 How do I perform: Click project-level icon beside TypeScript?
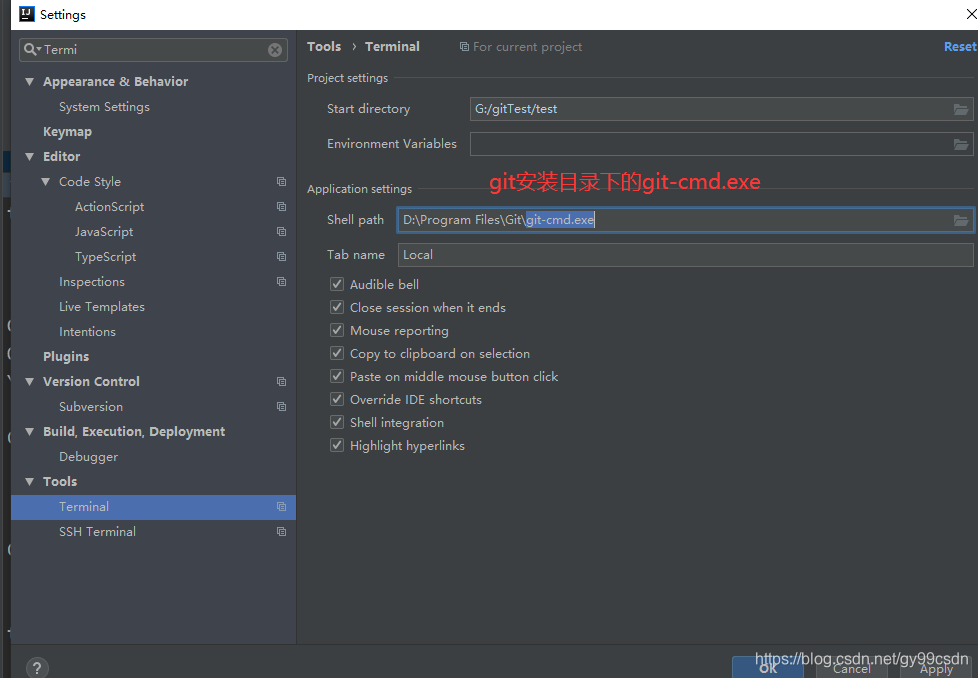pyautogui.click(x=281, y=256)
